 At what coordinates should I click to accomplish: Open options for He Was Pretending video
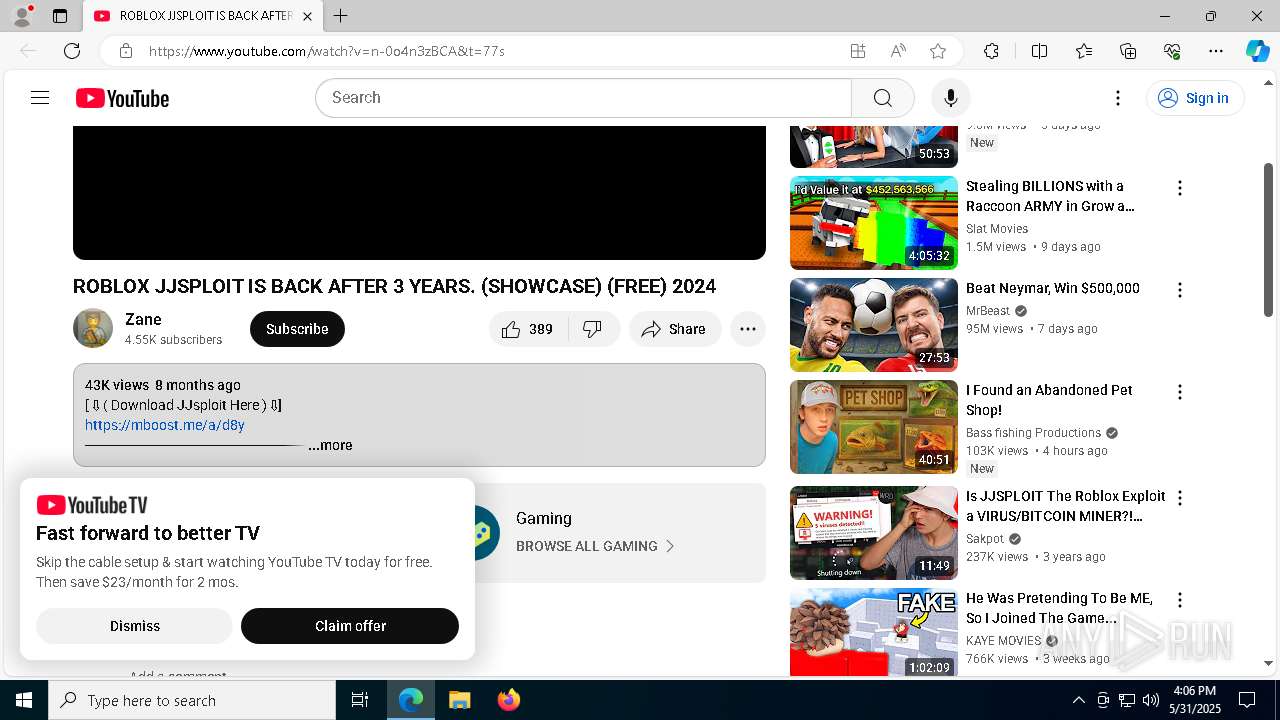(1180, 600)
